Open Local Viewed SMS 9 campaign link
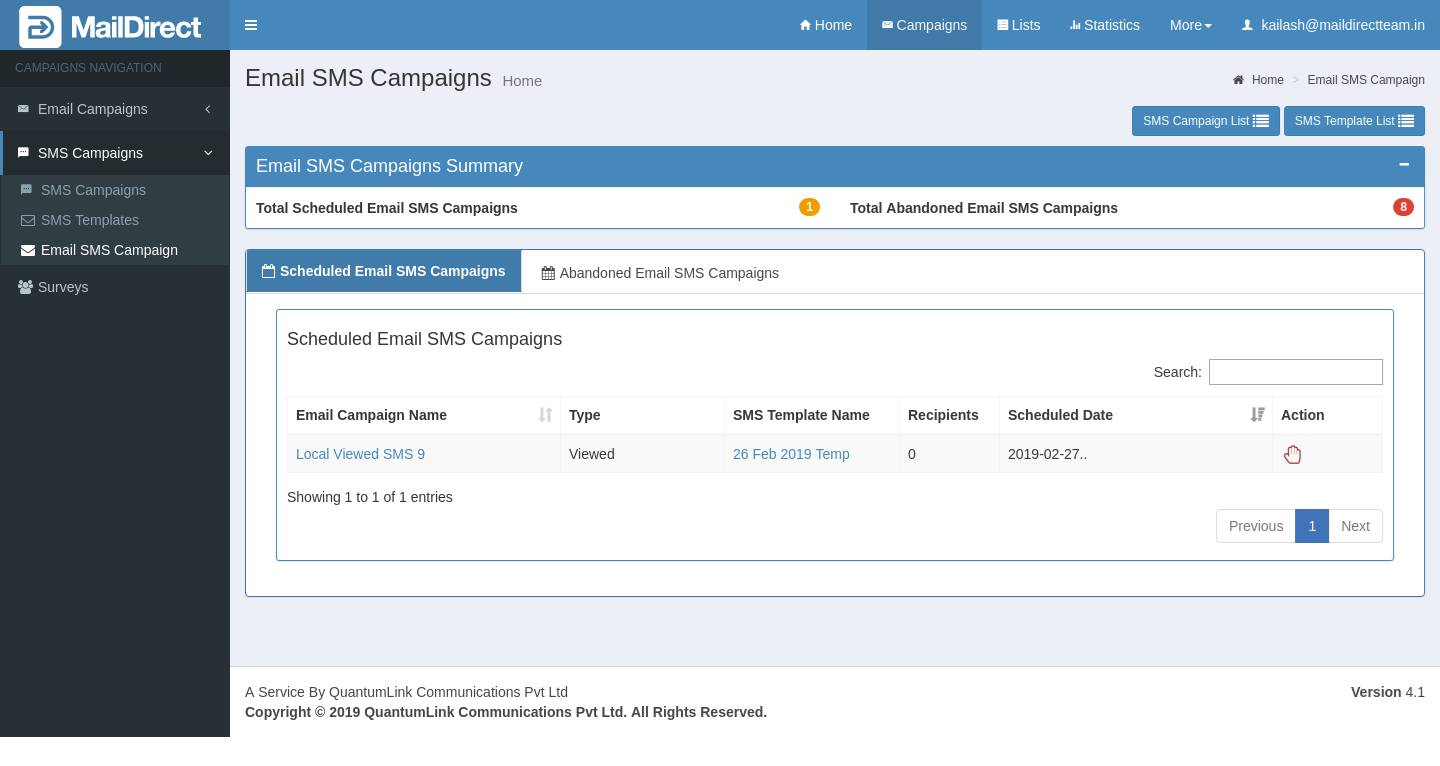Viewport: 1440px width, 766px height. (360, 454)
